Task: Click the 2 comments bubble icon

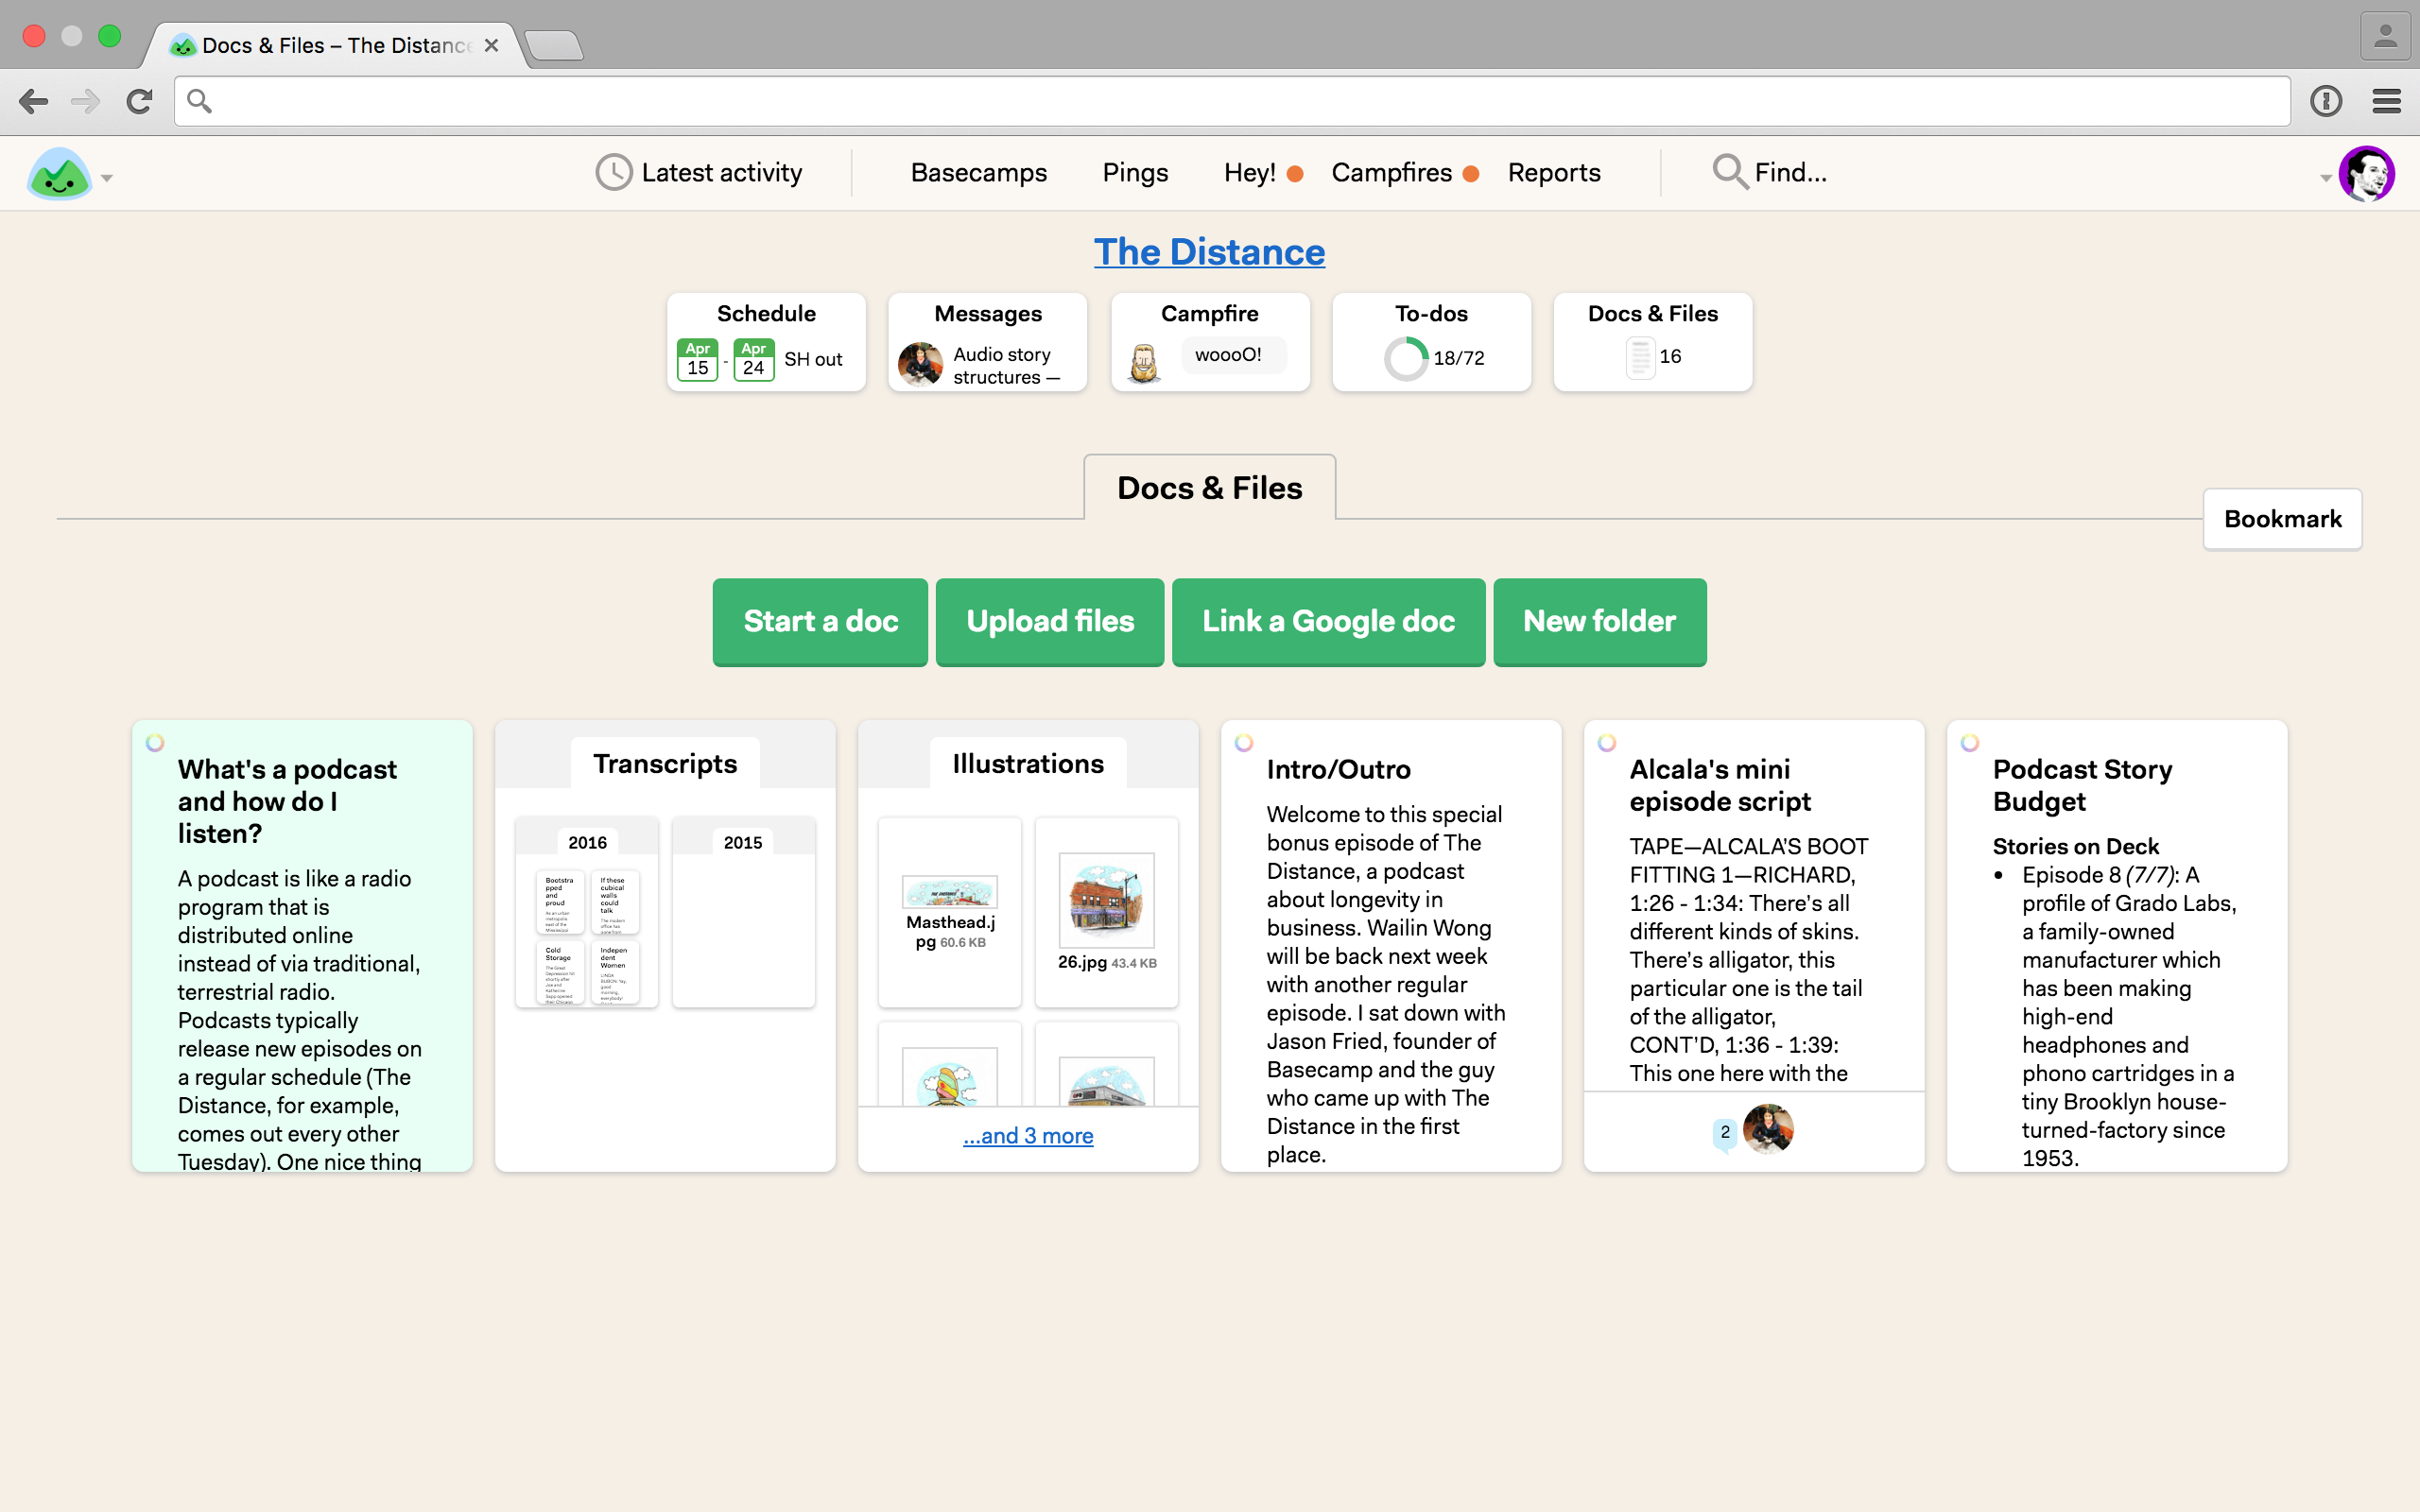Action: pyautogui.click(x=1725, y=1133)
